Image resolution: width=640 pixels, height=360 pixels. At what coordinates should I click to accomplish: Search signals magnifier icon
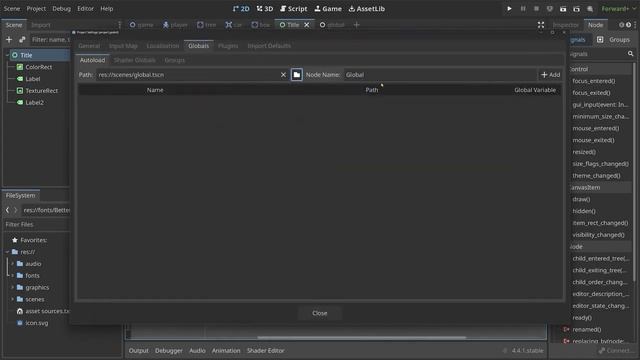click(x=631, y=54)
